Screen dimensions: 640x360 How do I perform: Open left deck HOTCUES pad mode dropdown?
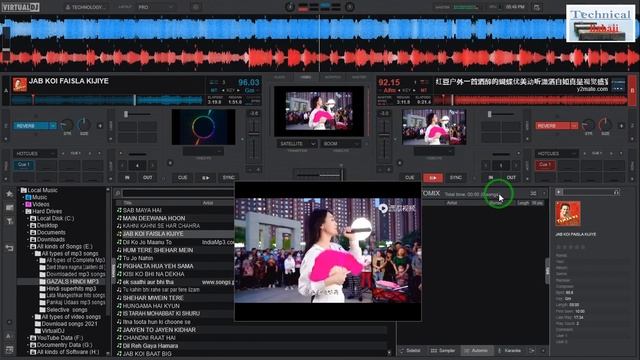(35, 153)
